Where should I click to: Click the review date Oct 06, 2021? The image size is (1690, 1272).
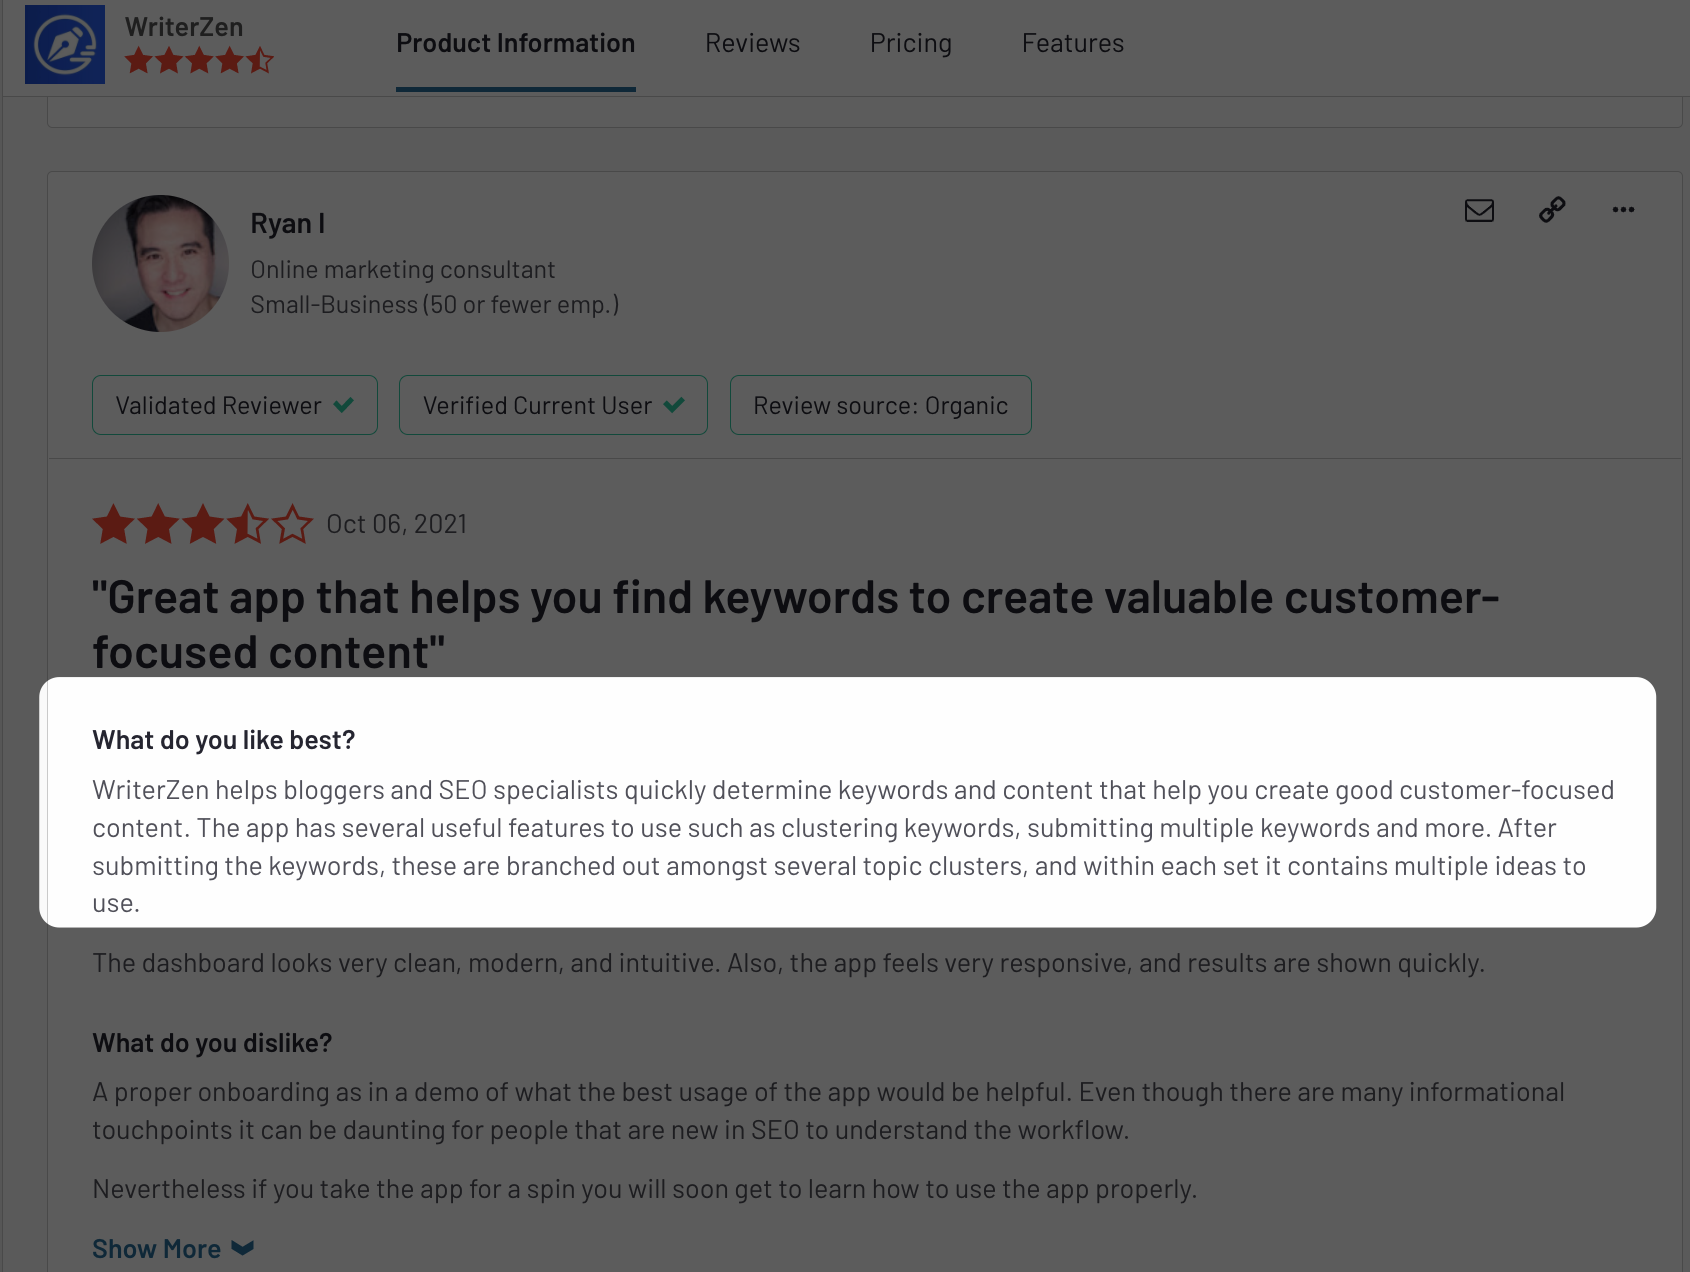pos(397,524)
